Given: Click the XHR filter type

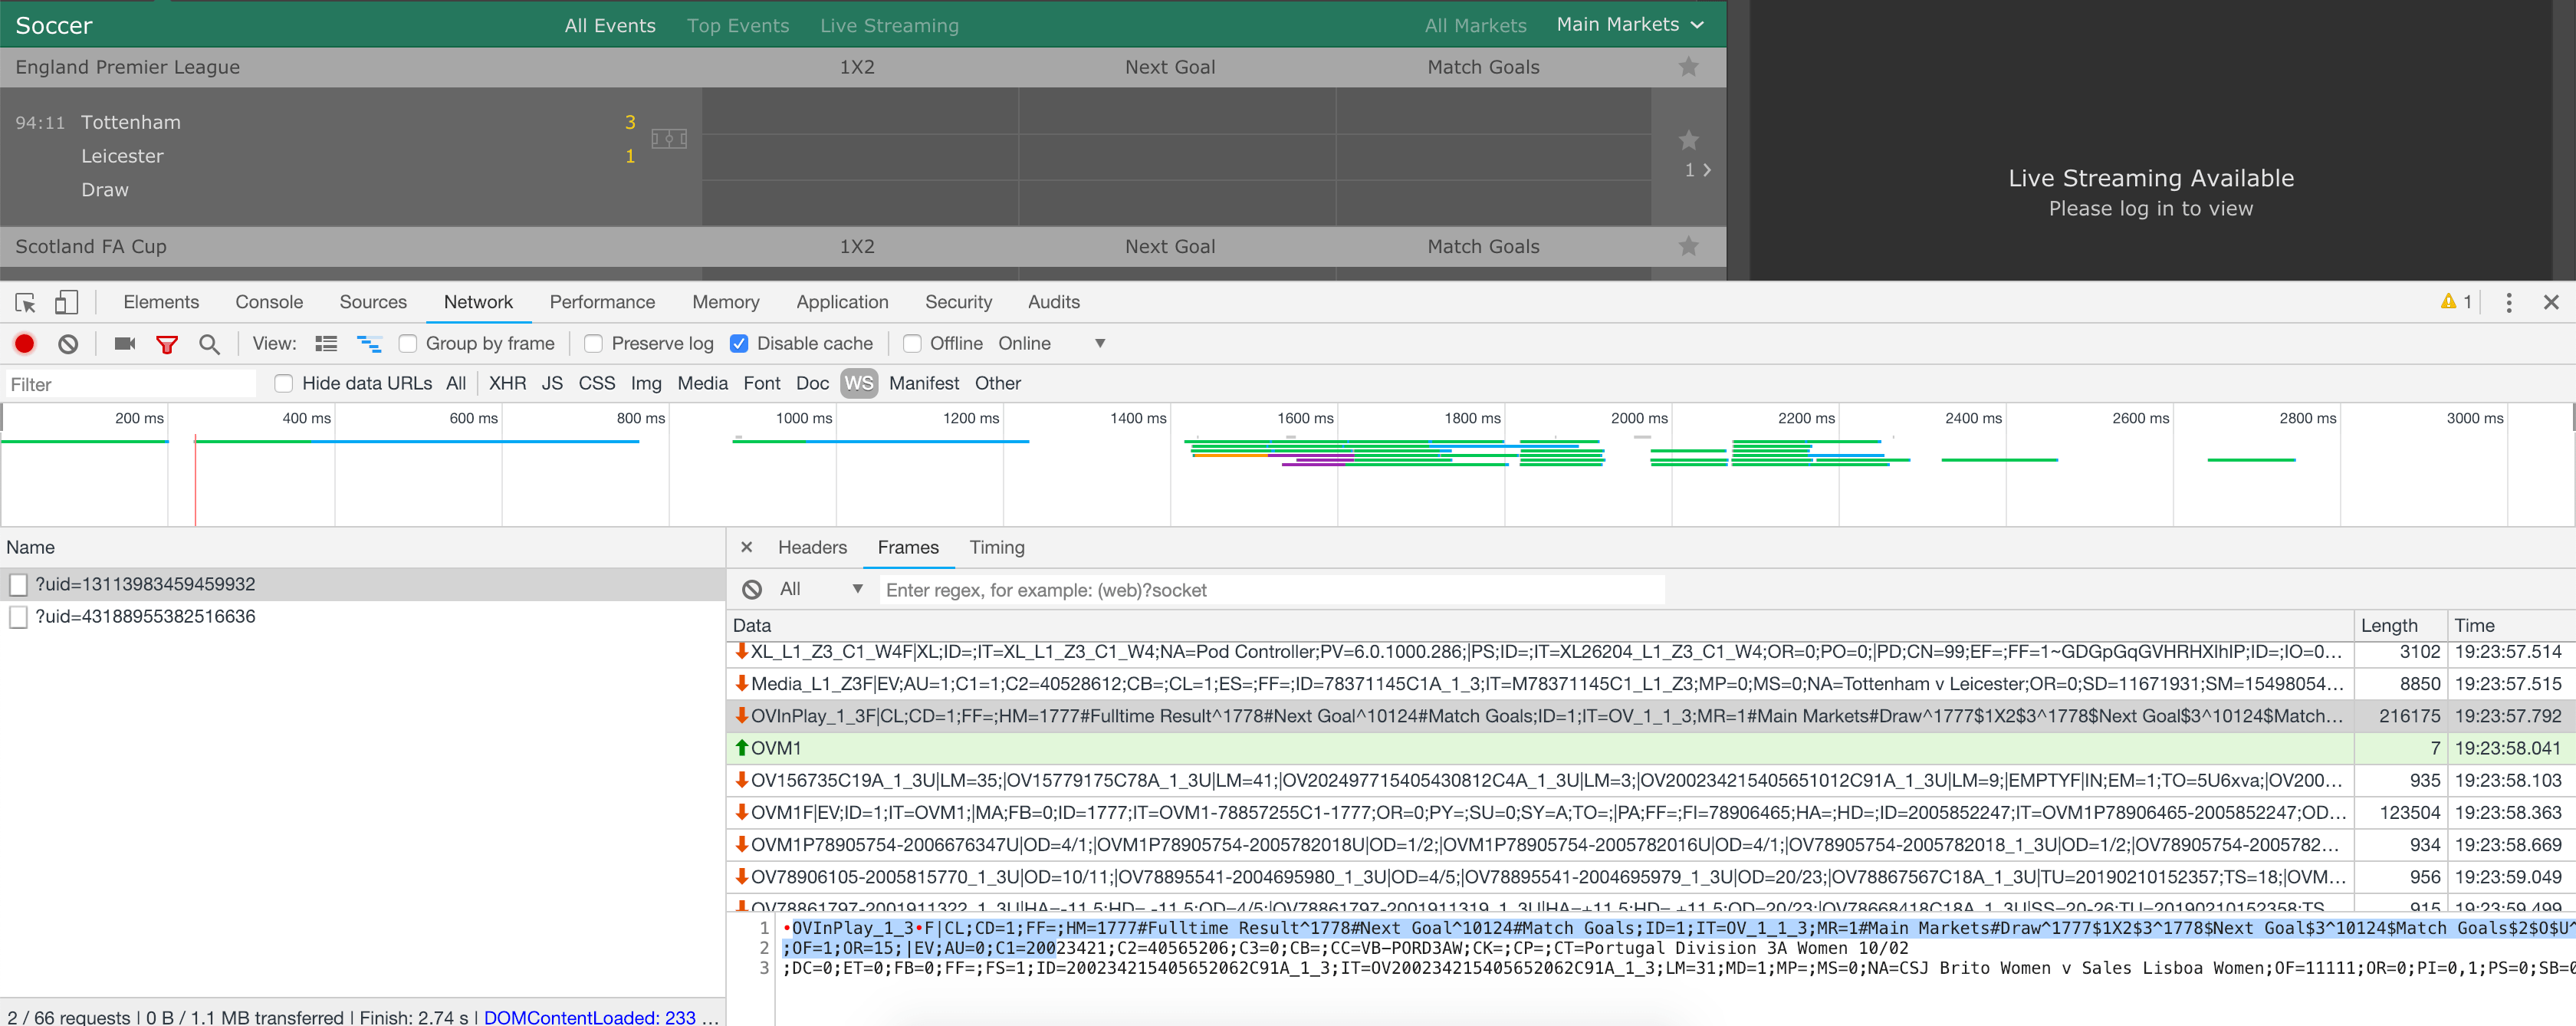Looking at the screenshot, I should tap(507, 384).
